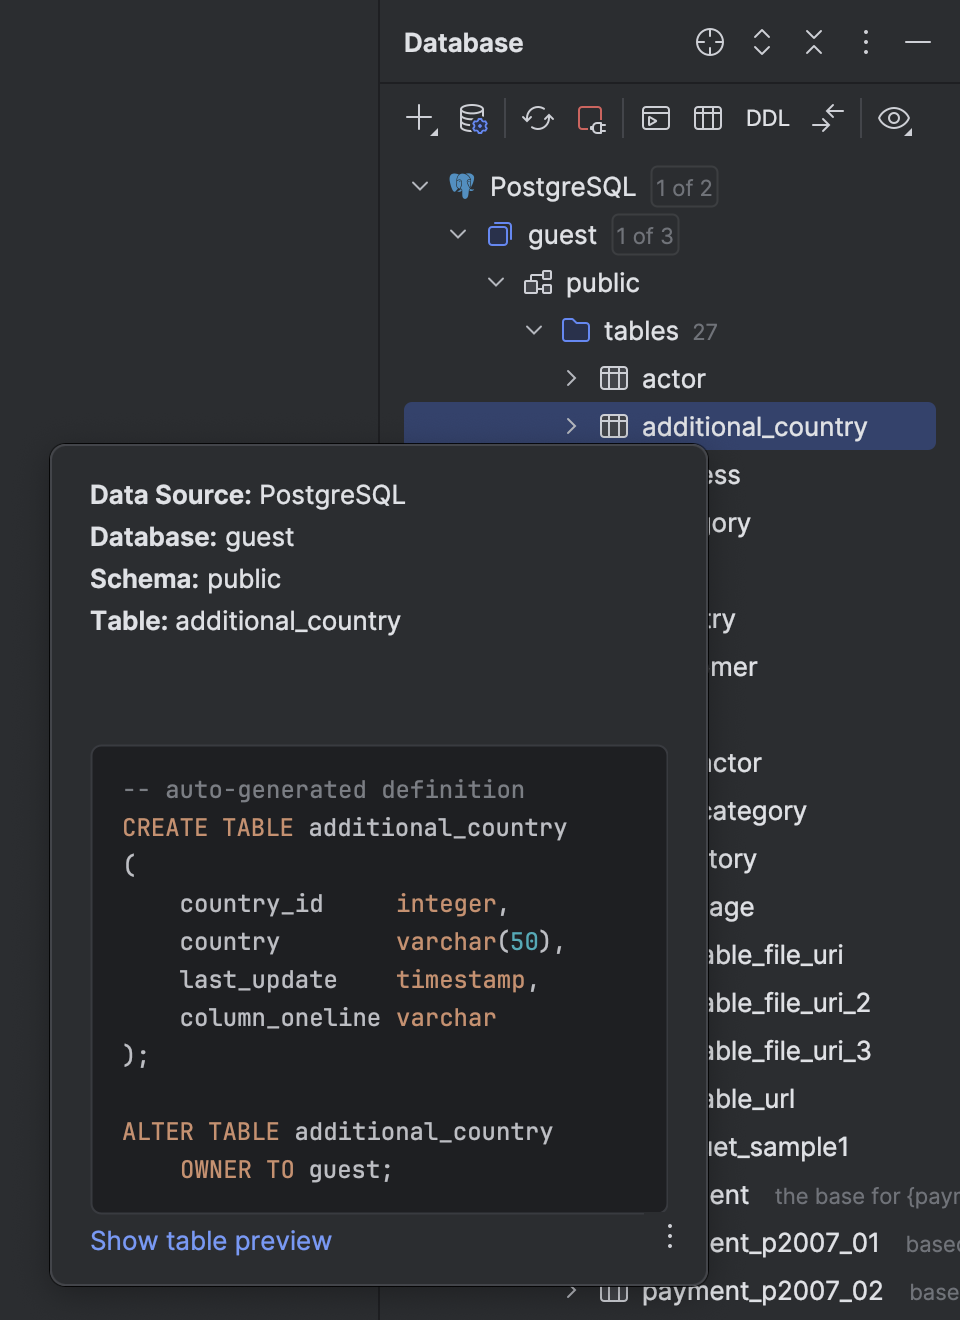Select opened file with the crosshair icon
This screenshot has height=1320, width=960.
(x=709, y=43)
